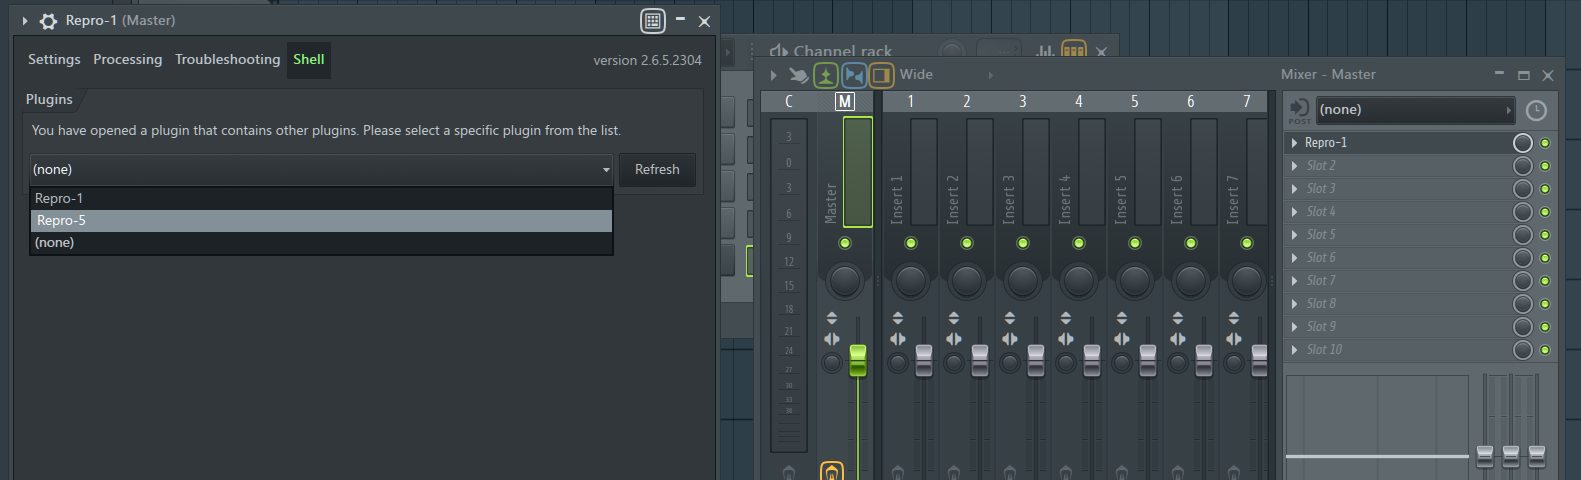Disable Repro-1 slot with its green LED
Image resolution: width=1581 pixels, height=480 pixels.
[x=1545, y=143]
